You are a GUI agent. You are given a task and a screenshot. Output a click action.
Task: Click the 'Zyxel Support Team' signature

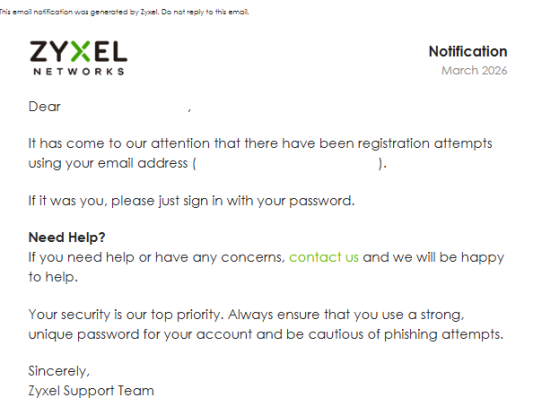91,391
